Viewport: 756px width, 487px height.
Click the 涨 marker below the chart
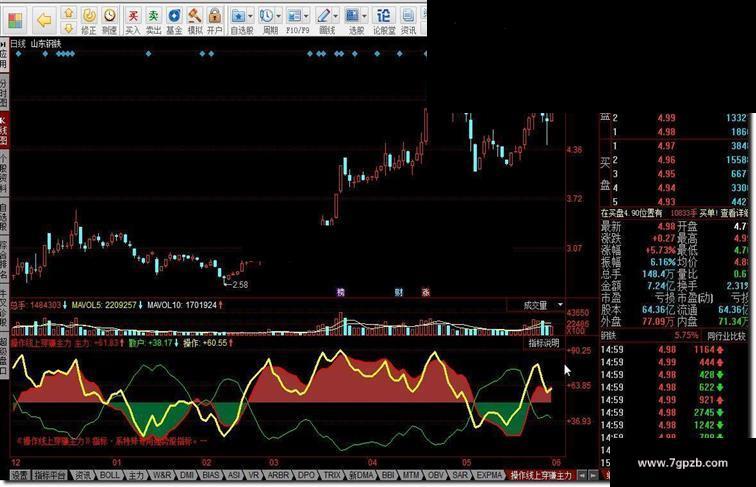tap(426, 292)
